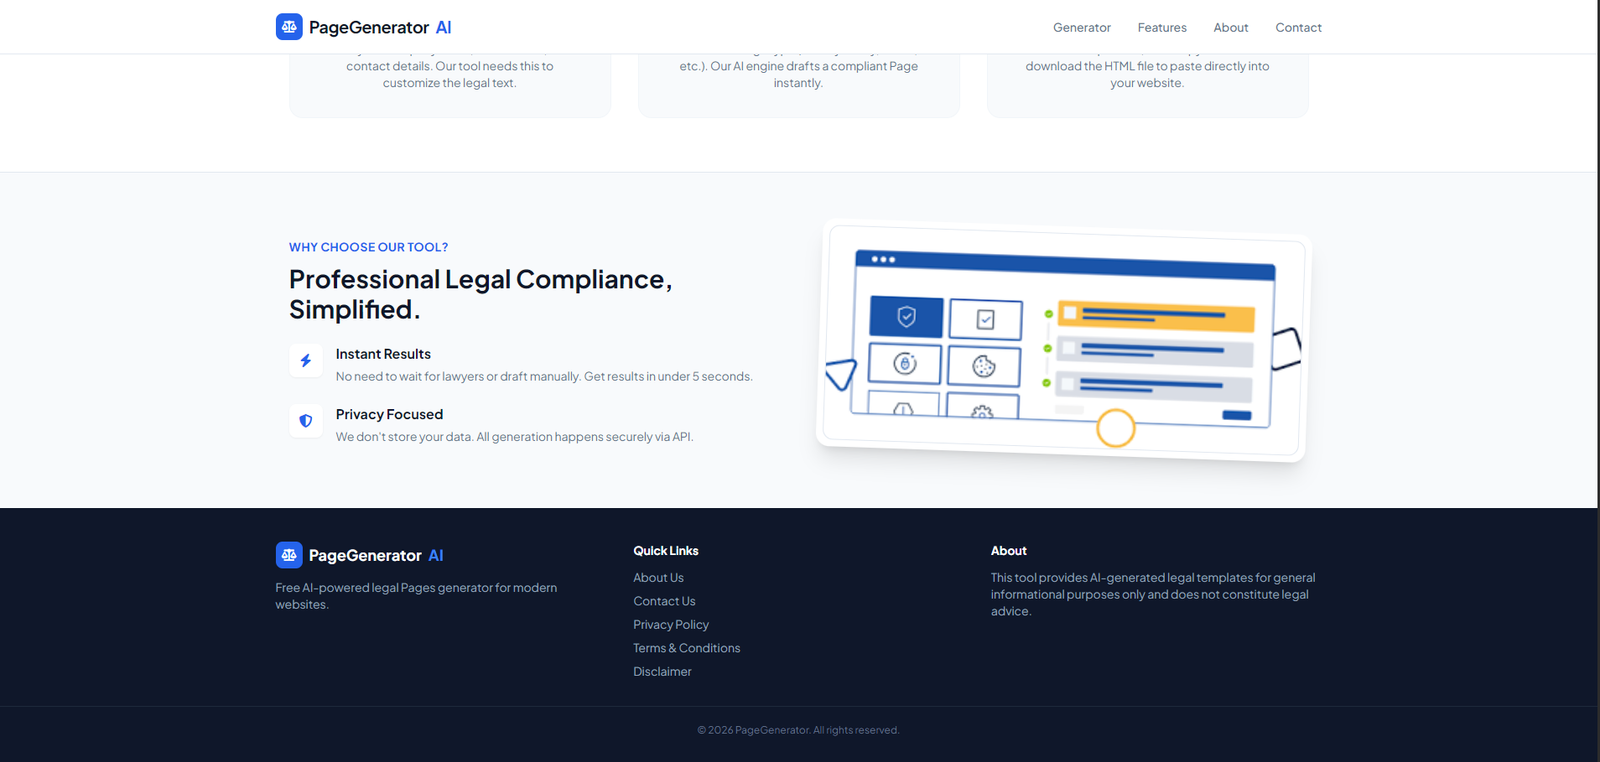Click the shield Privacy Focused icon
Image resolution: width=1600 pixels, height=762 pixels.
point(306,421)
